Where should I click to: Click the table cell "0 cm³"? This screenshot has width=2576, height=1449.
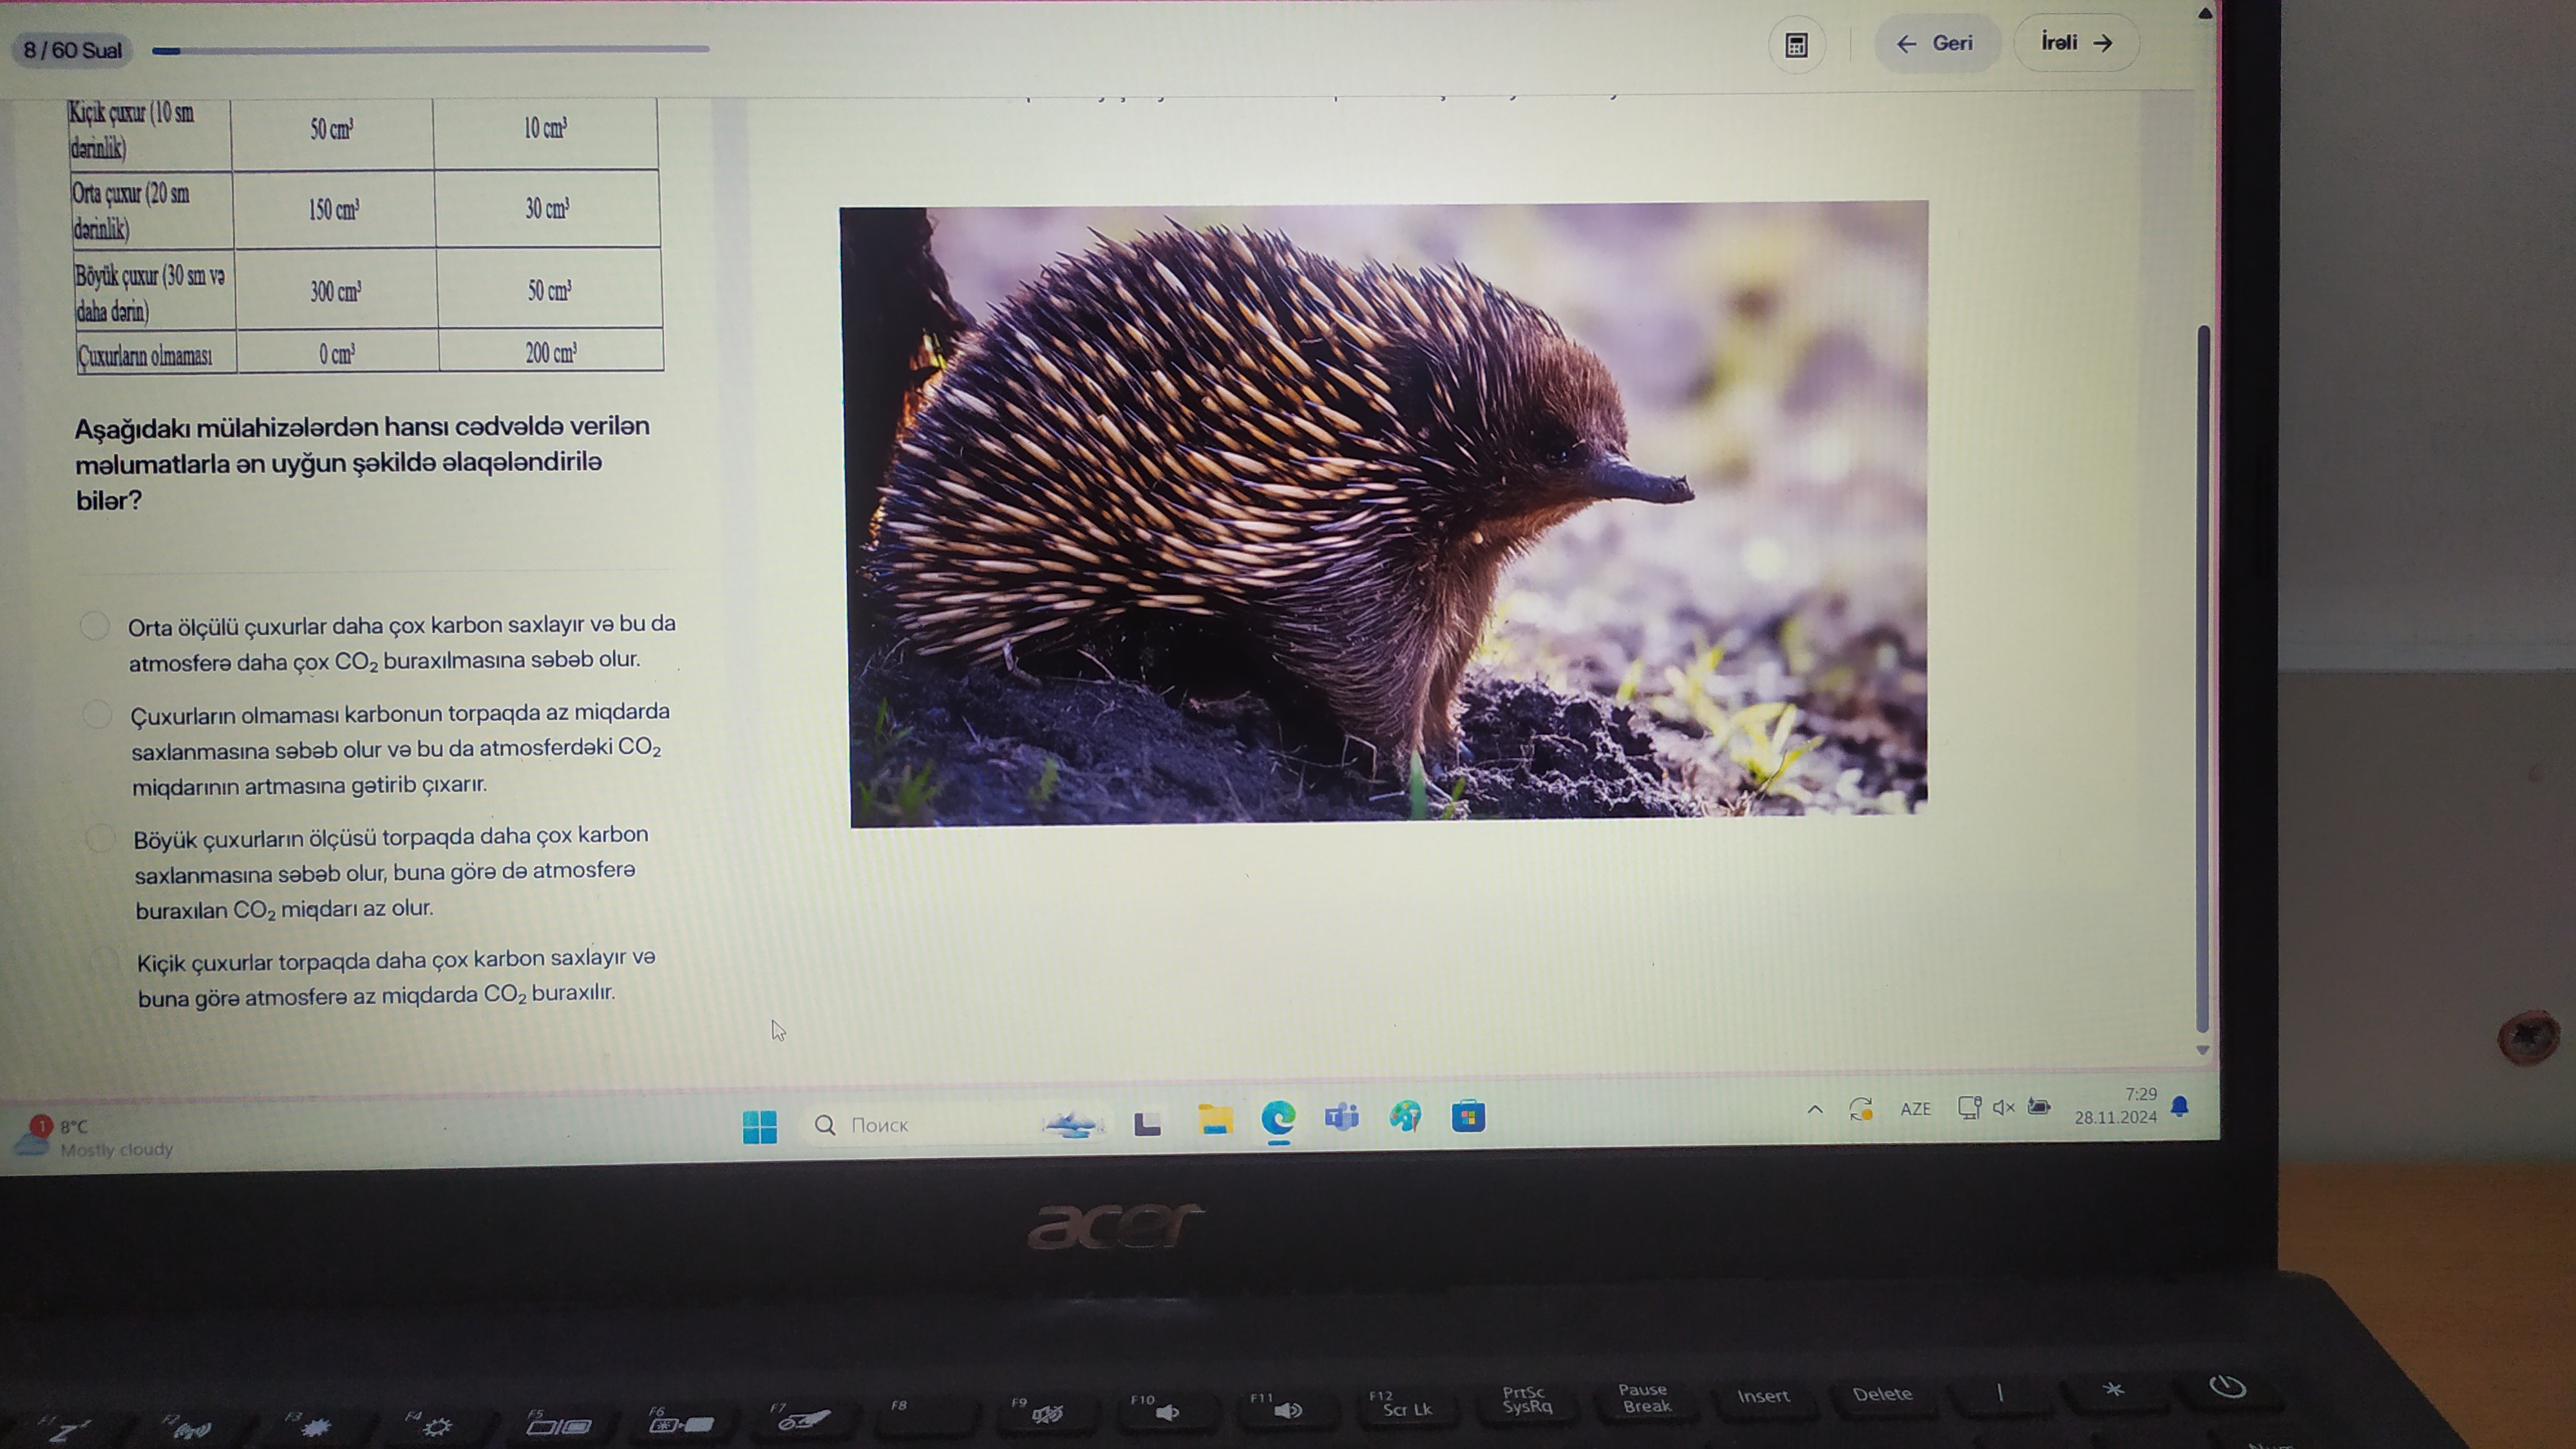(337, 354)
